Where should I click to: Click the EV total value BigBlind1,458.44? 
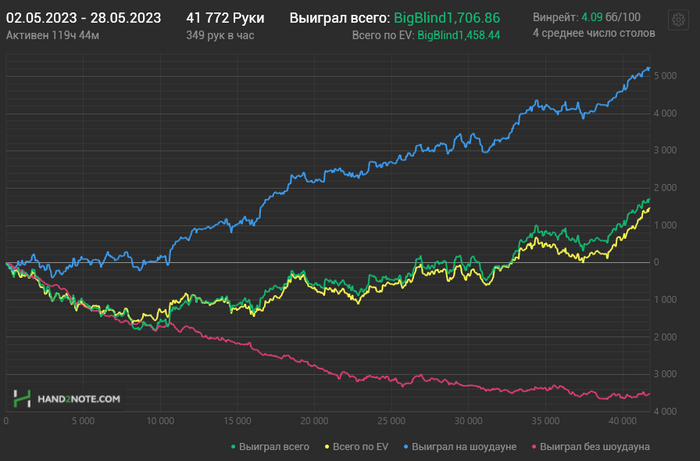tap(458, 35)
